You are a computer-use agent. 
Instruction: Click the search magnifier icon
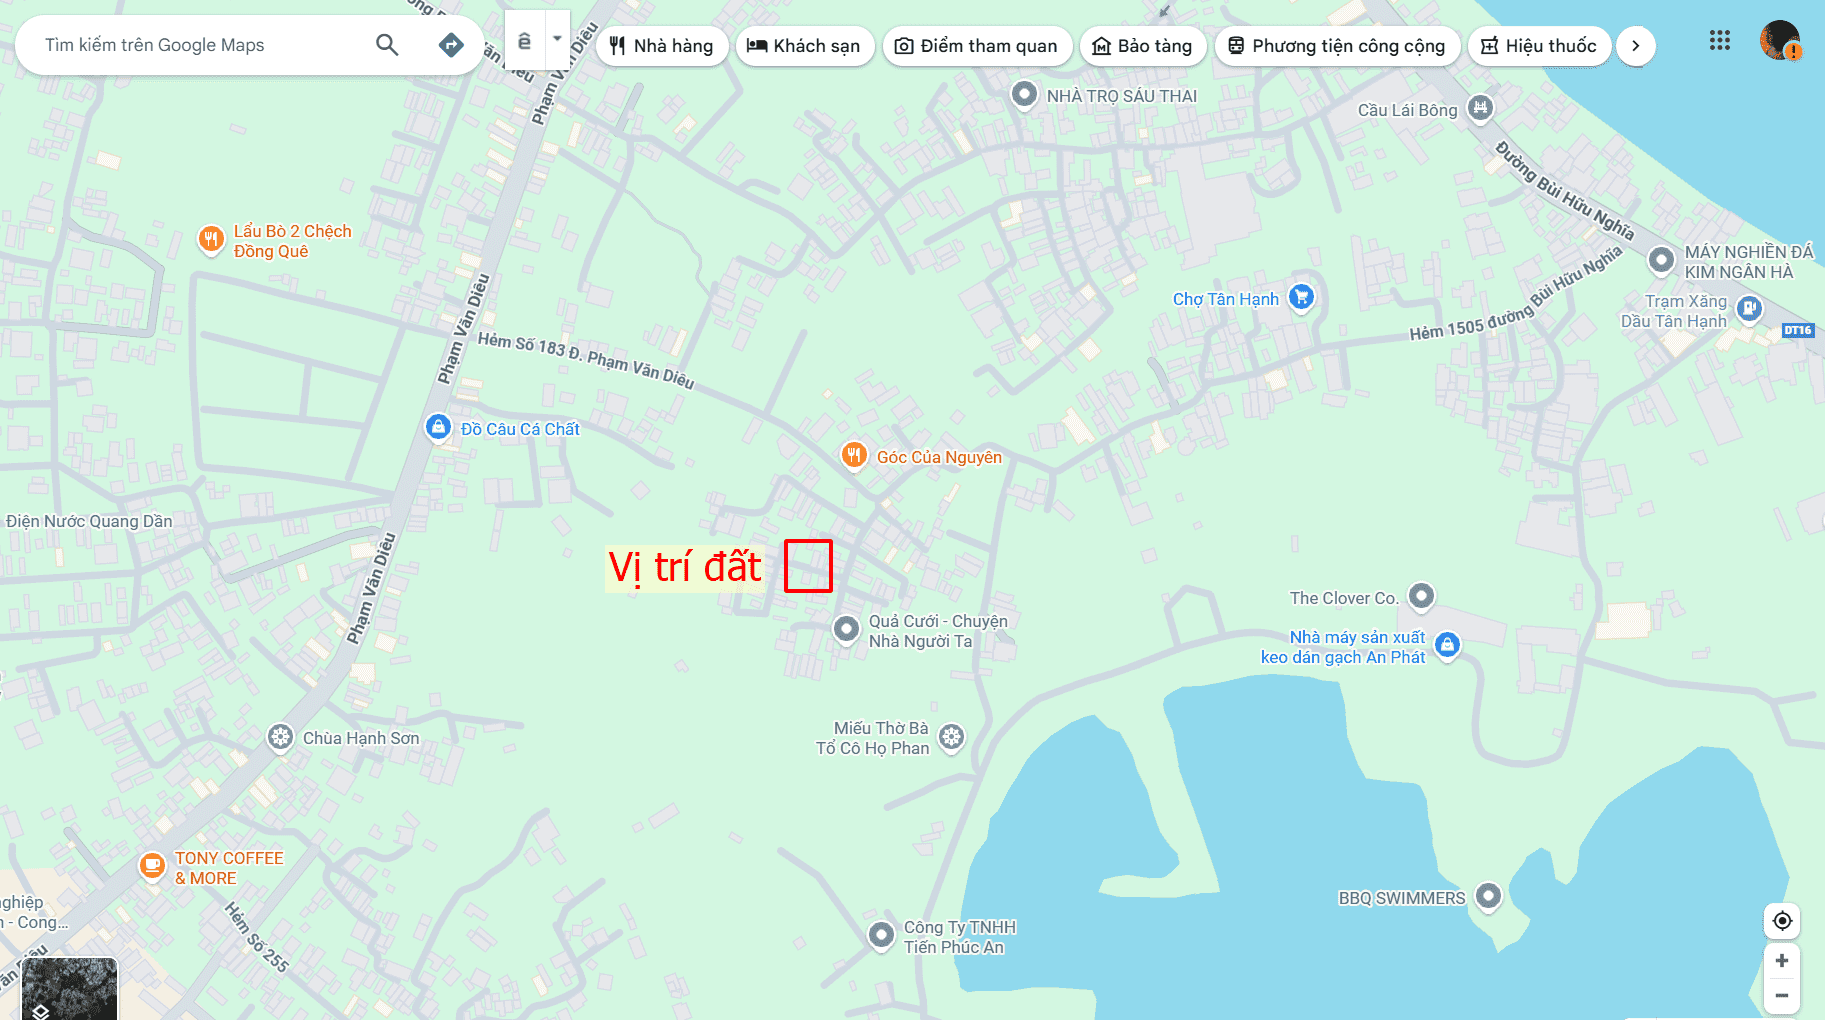point(387,45)
